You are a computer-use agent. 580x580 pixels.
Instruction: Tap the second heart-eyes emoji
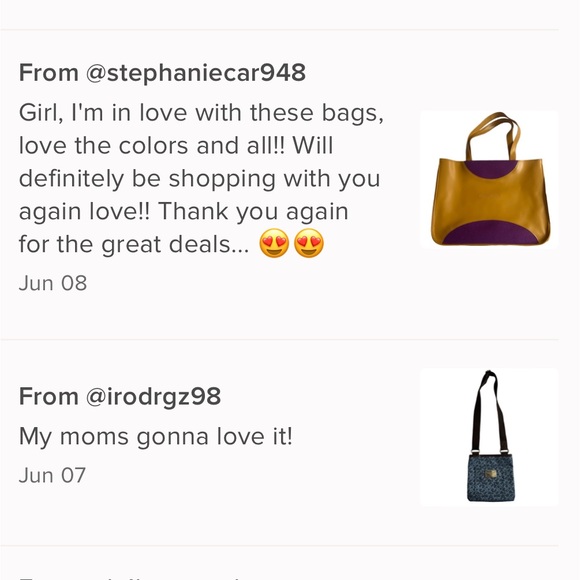(x=308, y=243)
